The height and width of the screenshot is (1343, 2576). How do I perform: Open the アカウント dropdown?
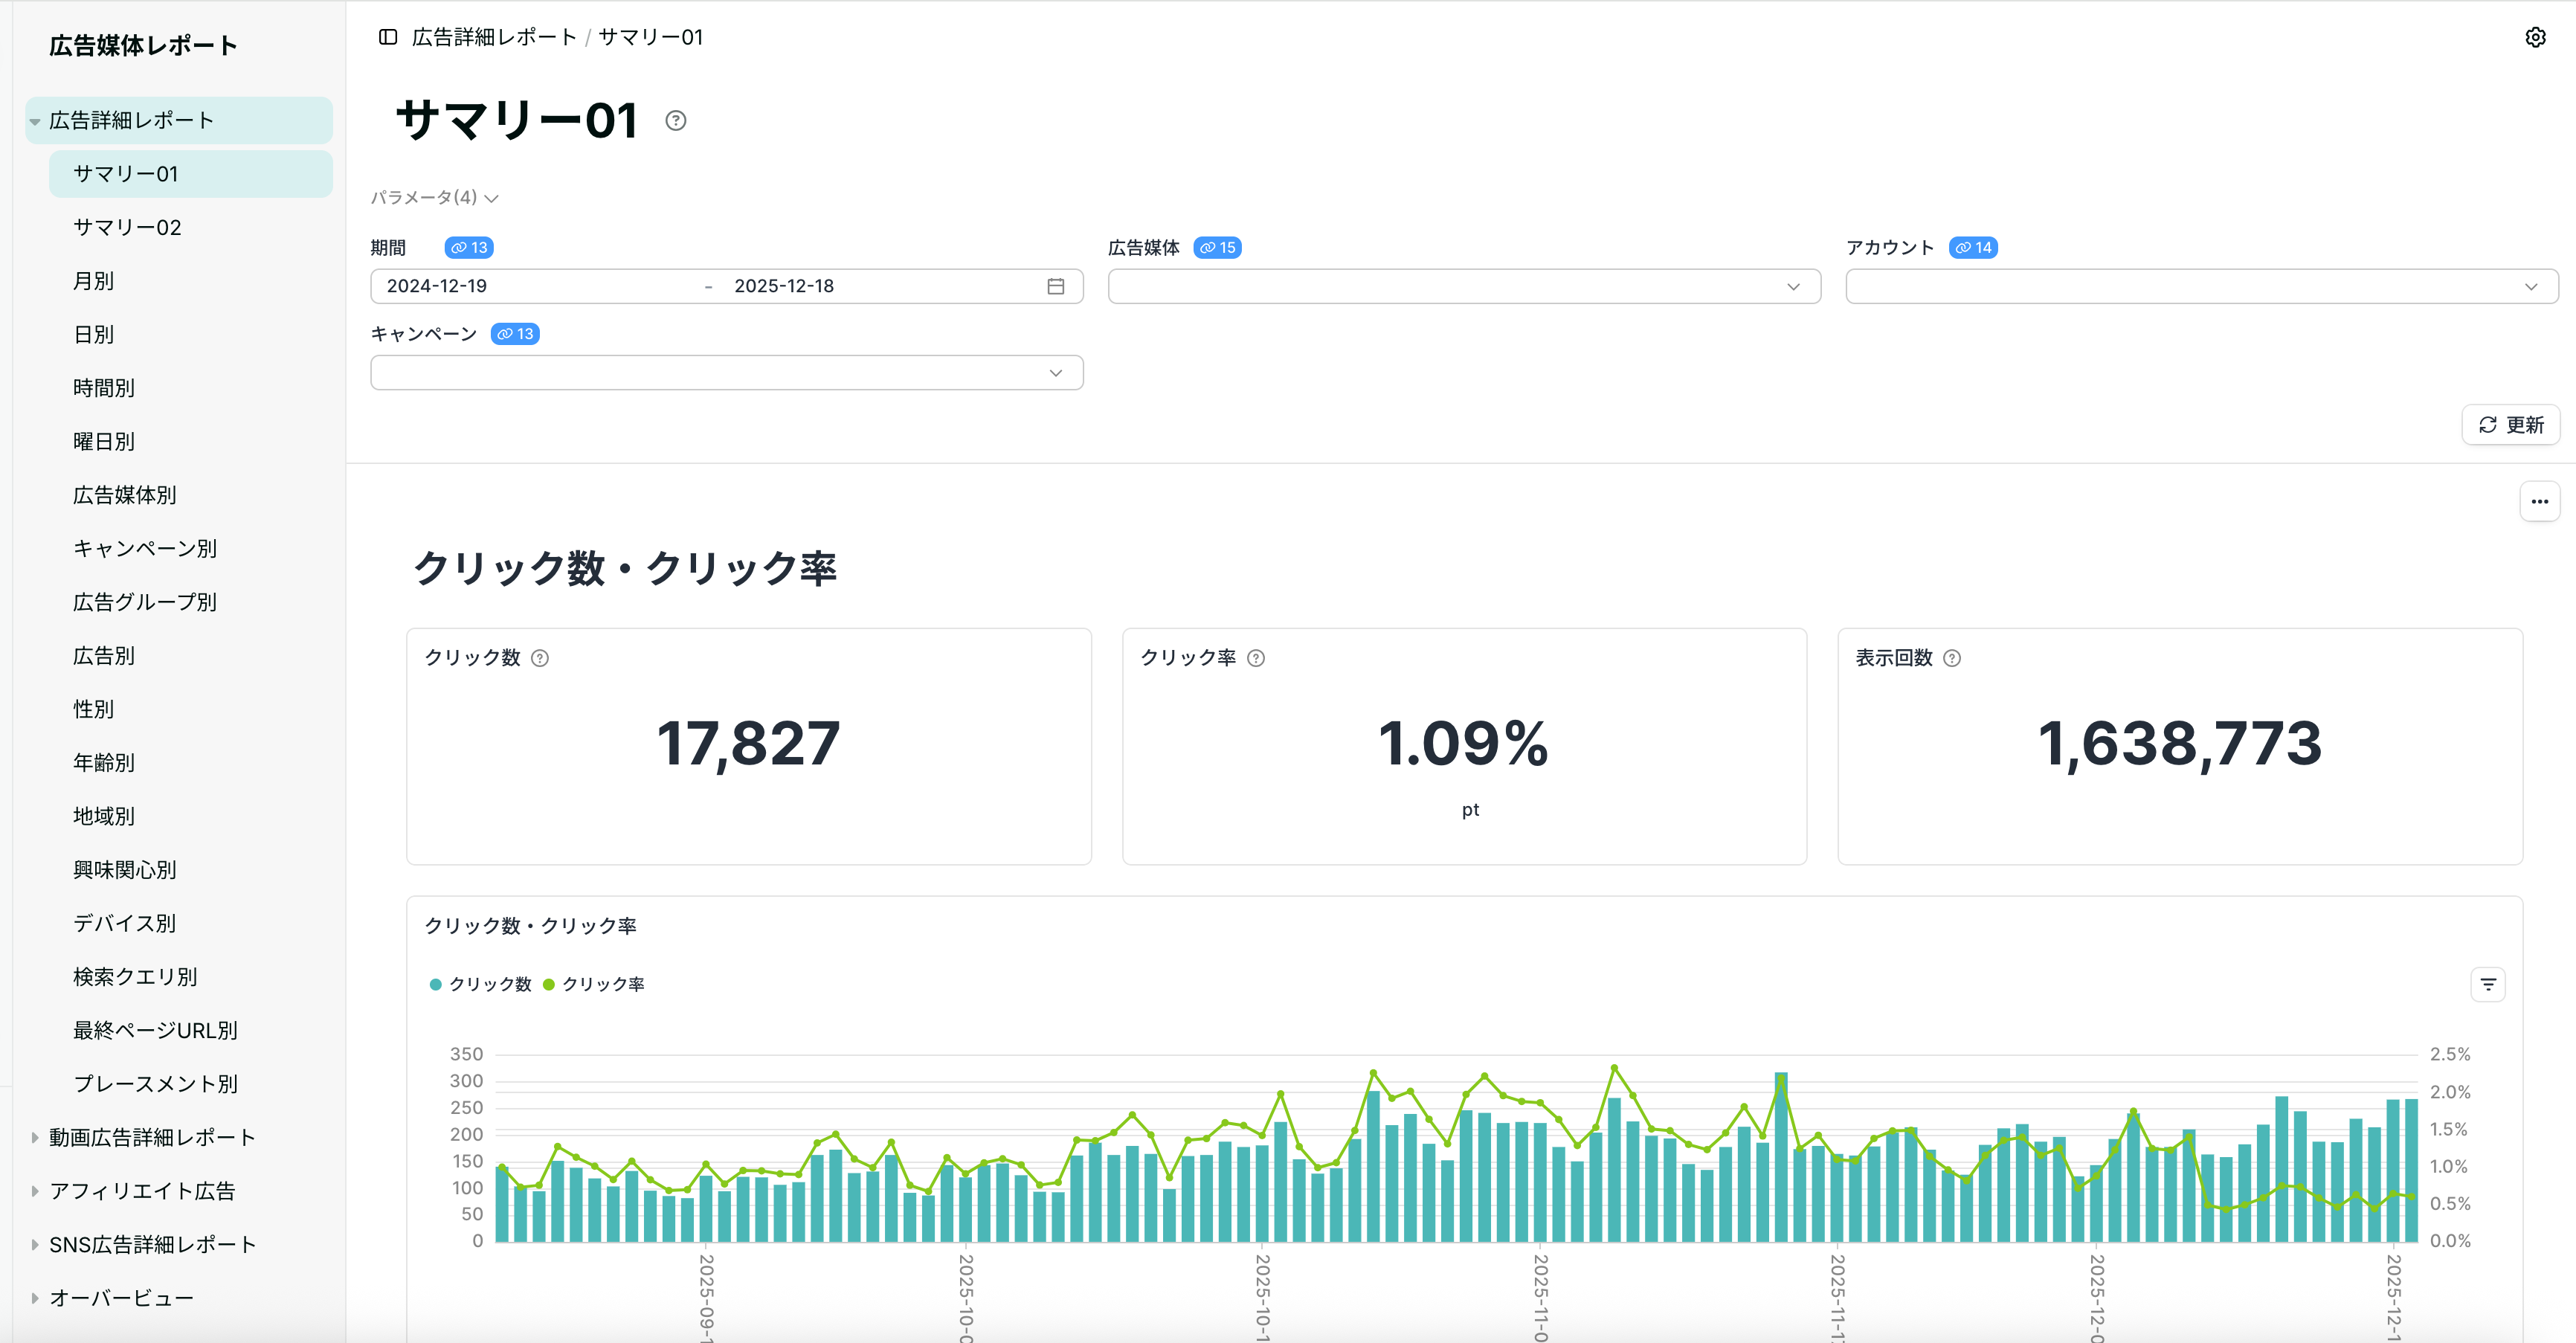[x=2201, y=287]
